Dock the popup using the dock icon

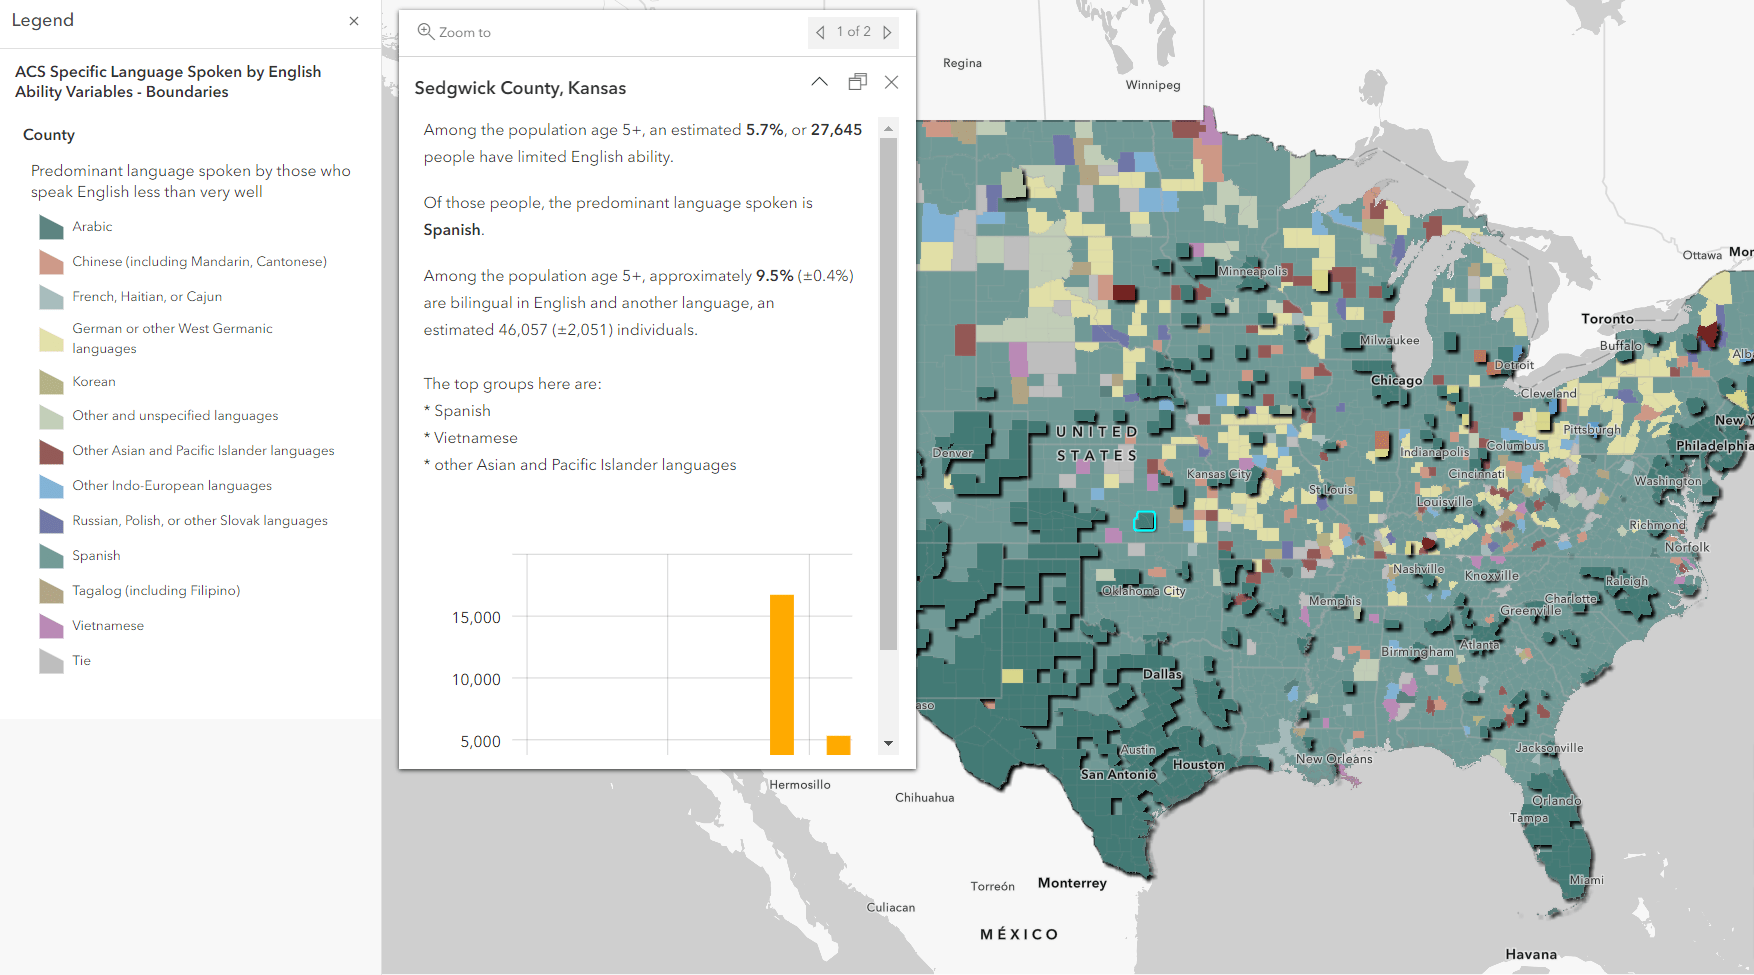pos(857,82)
